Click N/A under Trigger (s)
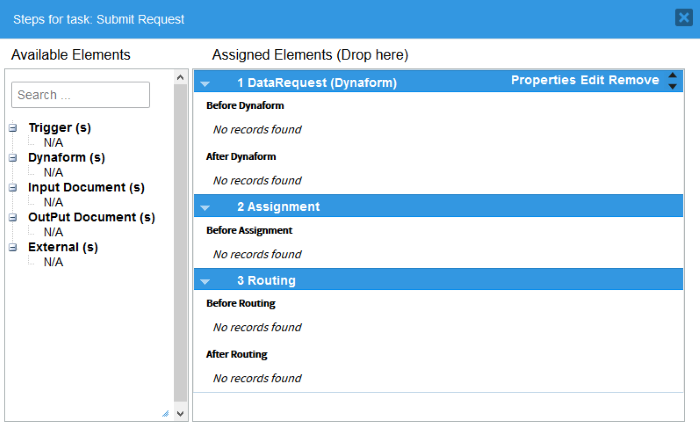Viewport: 700px width, 429px height. (53, 143)
